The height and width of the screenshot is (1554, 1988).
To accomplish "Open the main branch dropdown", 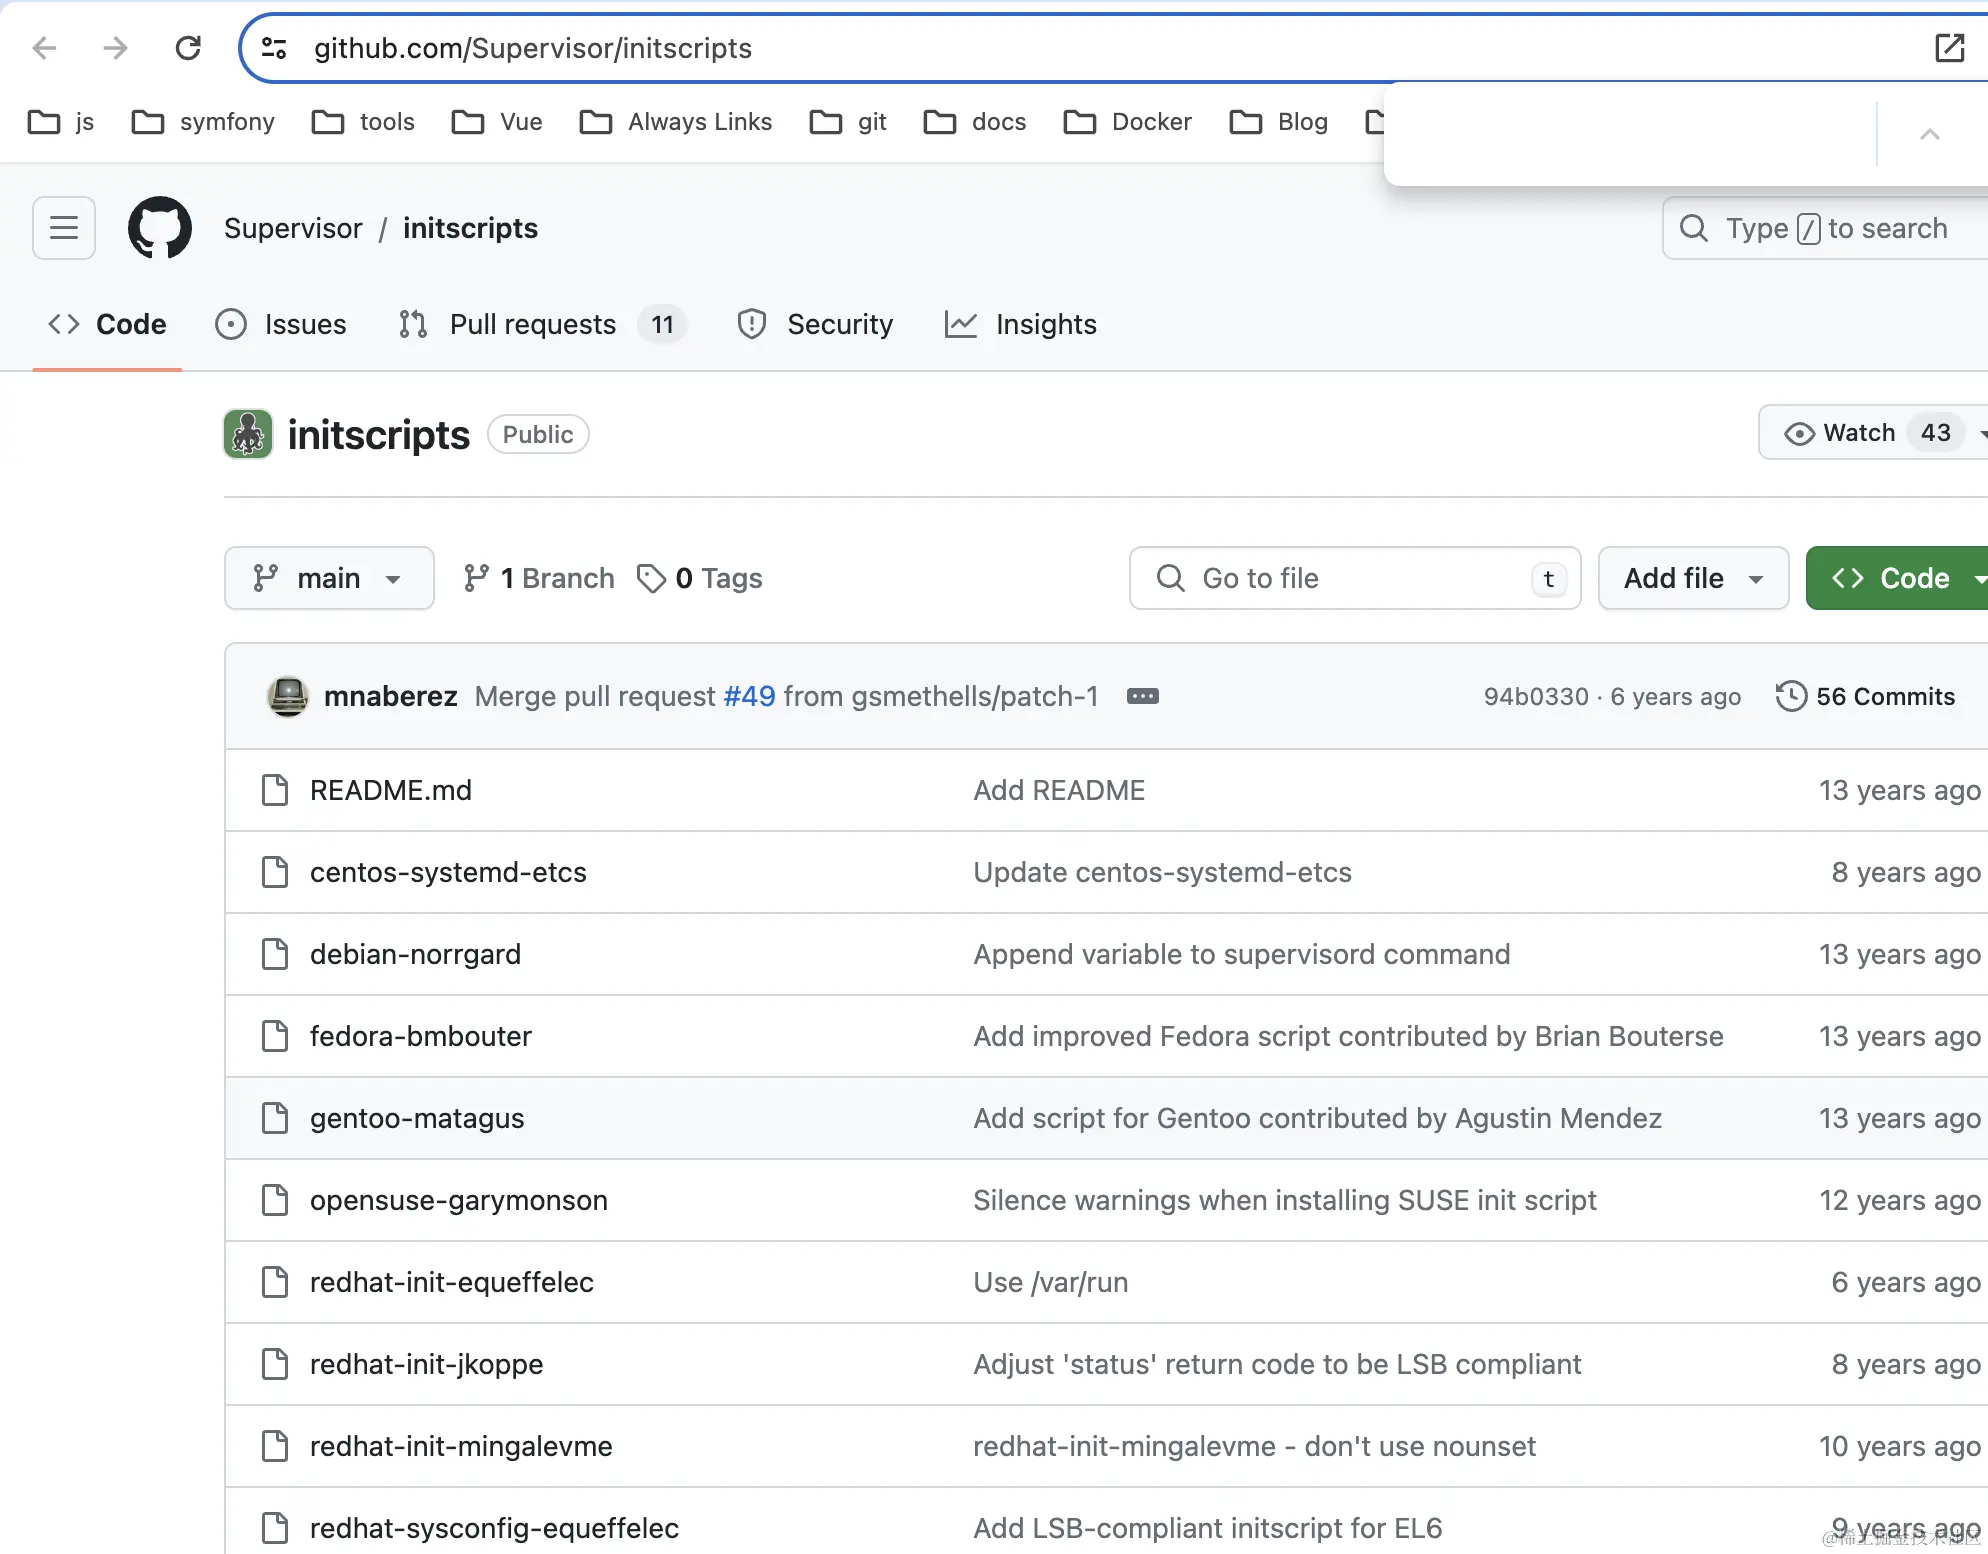I will coord(329,578).
